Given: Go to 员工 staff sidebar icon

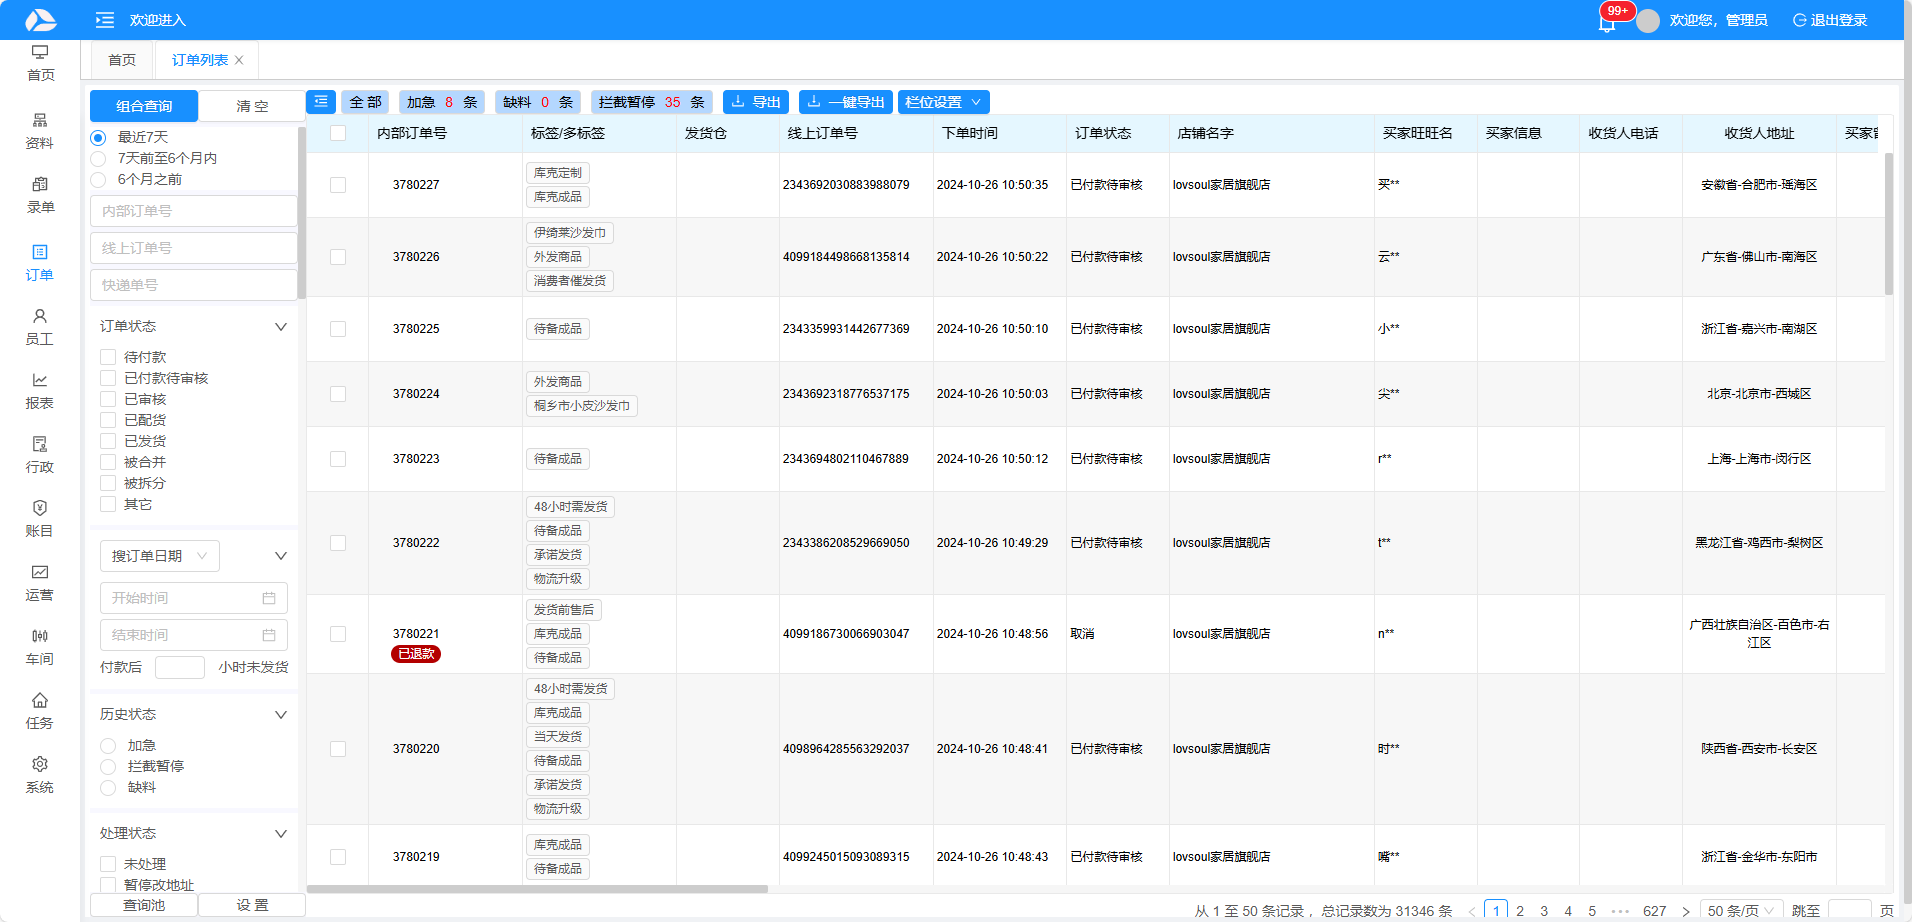Looking at the screenshot, I should click(40, 326).
